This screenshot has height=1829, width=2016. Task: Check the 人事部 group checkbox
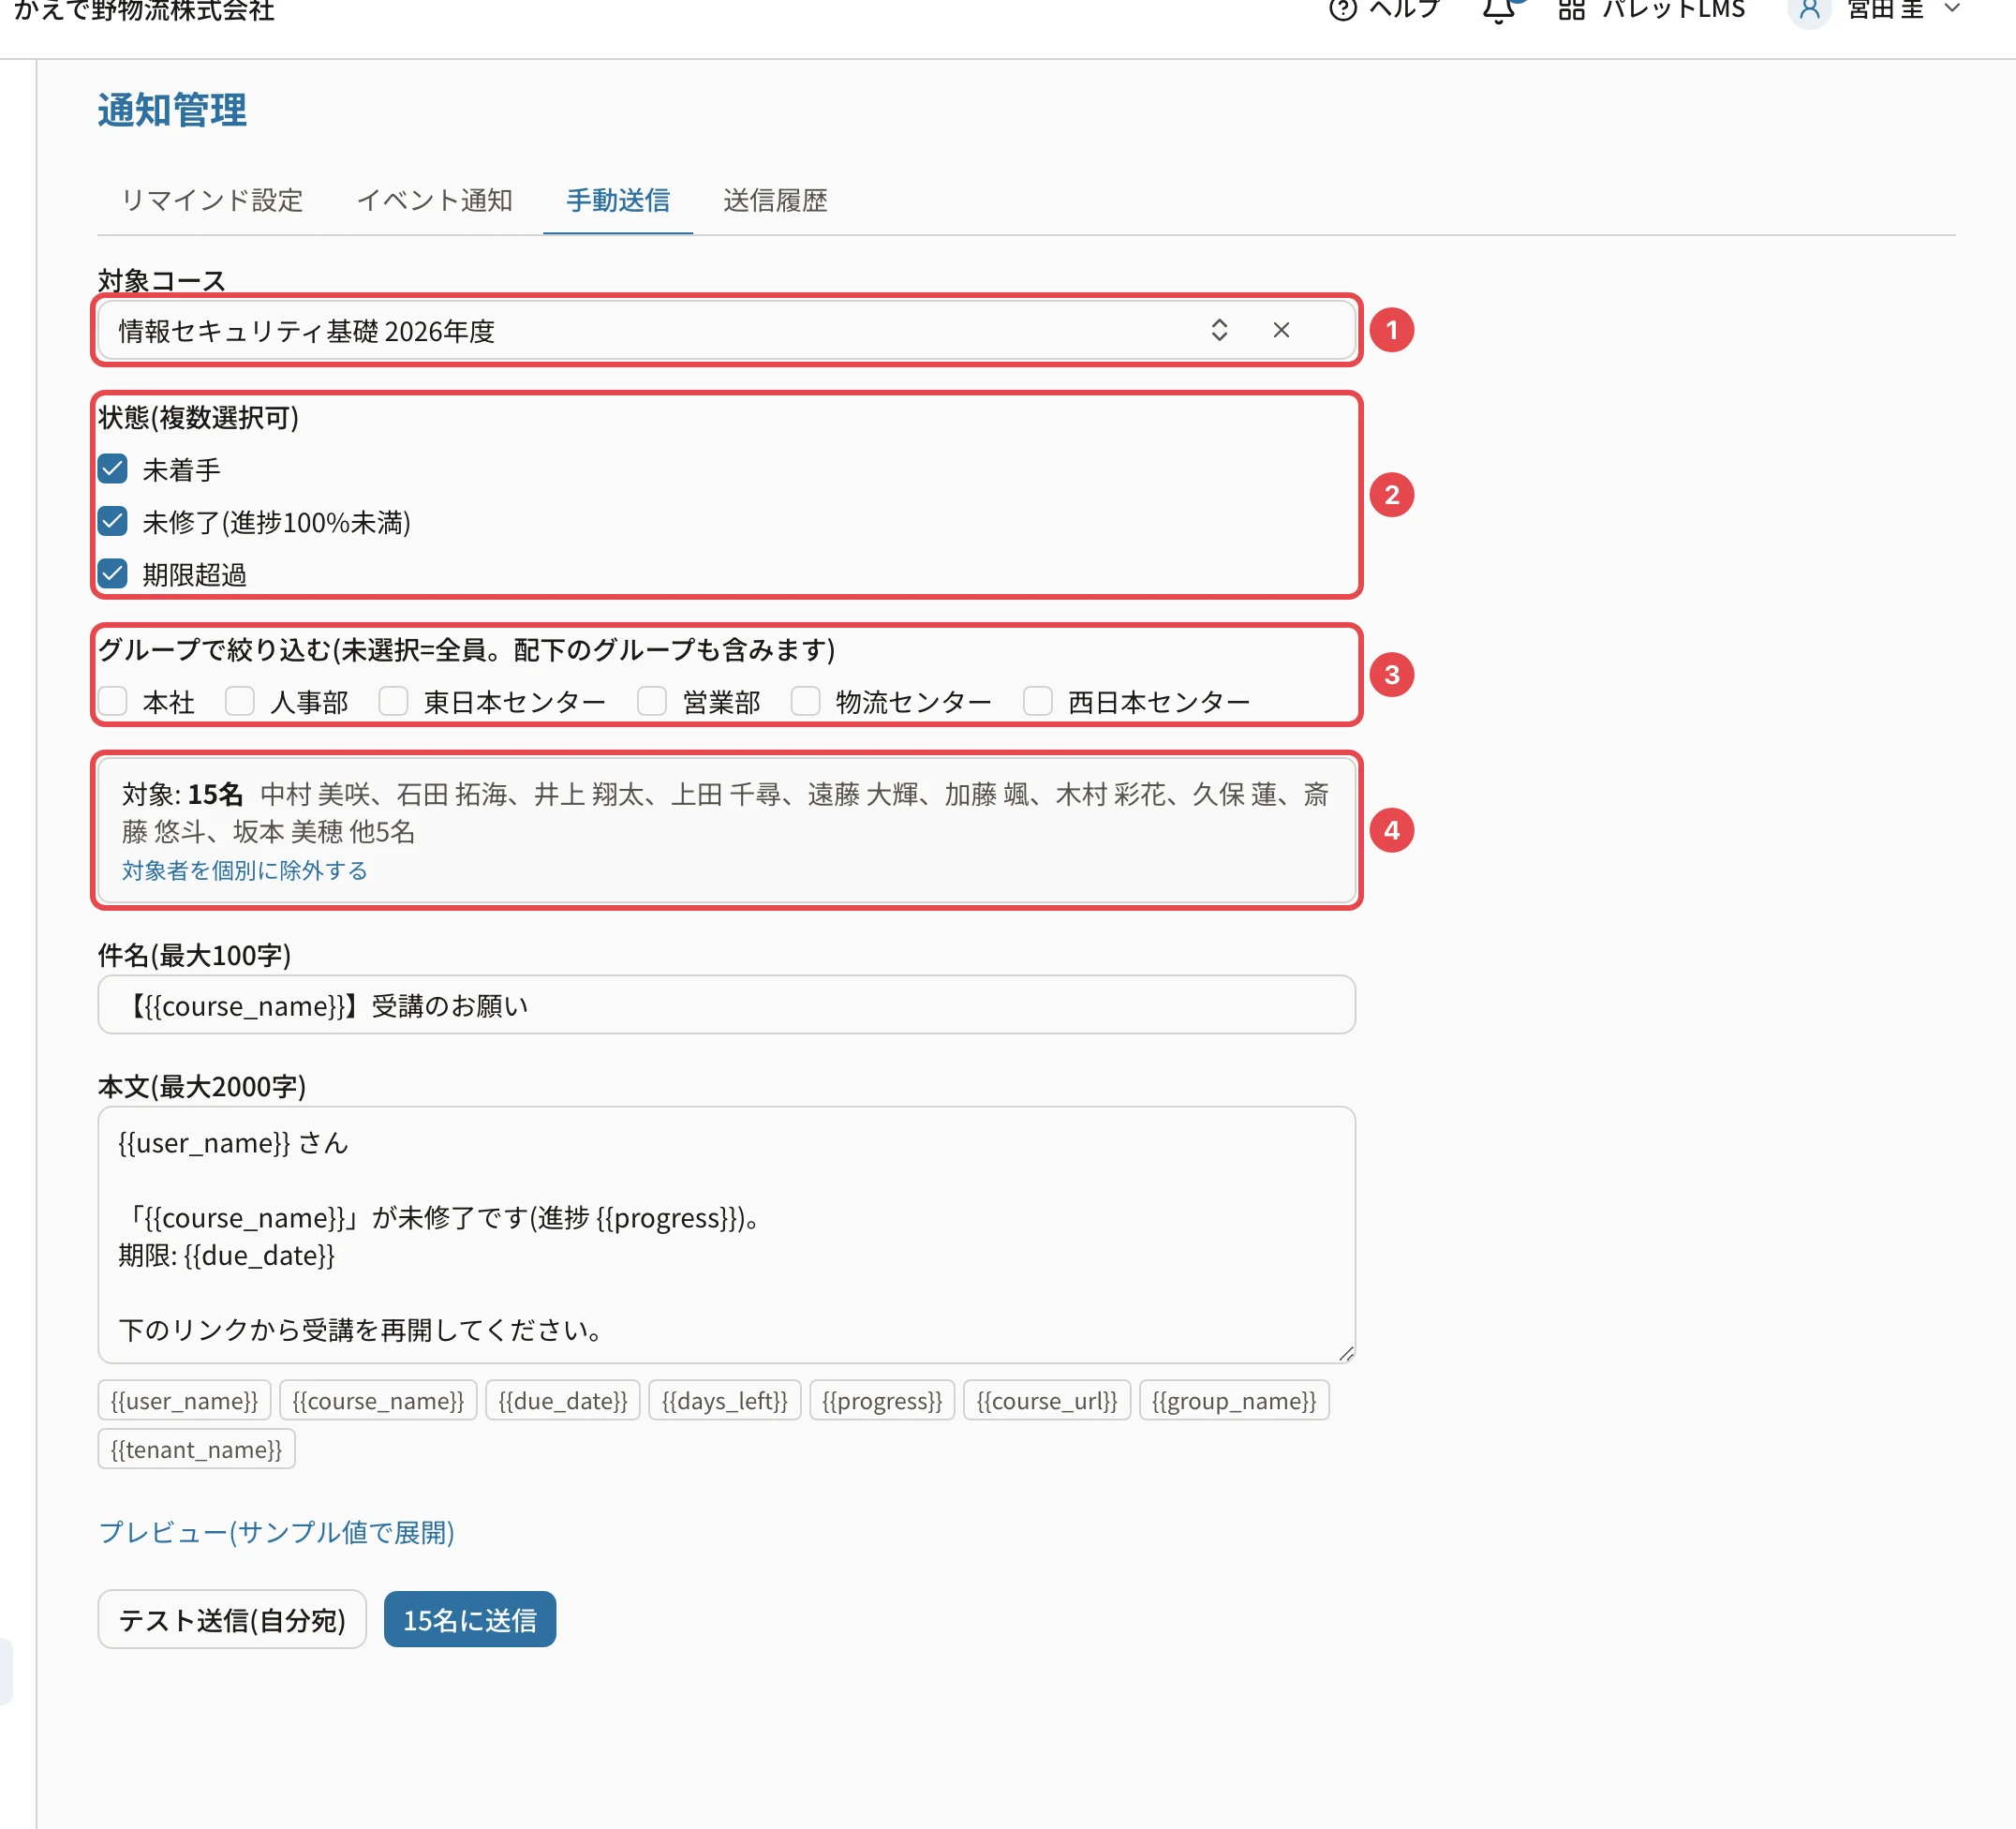pyautogui.click(x=240, y=701)
